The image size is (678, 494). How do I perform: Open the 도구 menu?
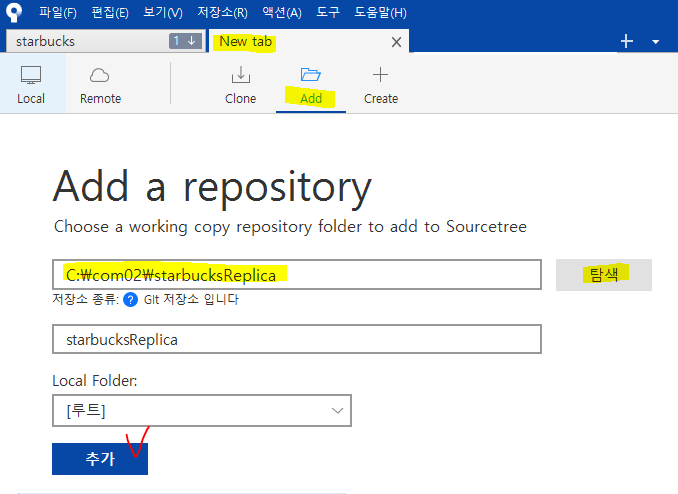coord(328,13)
